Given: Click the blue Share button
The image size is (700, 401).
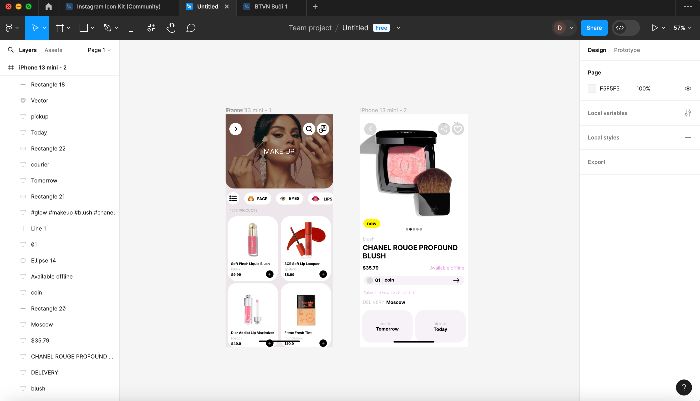Looking at the screenshot, I should coord(594,28).
